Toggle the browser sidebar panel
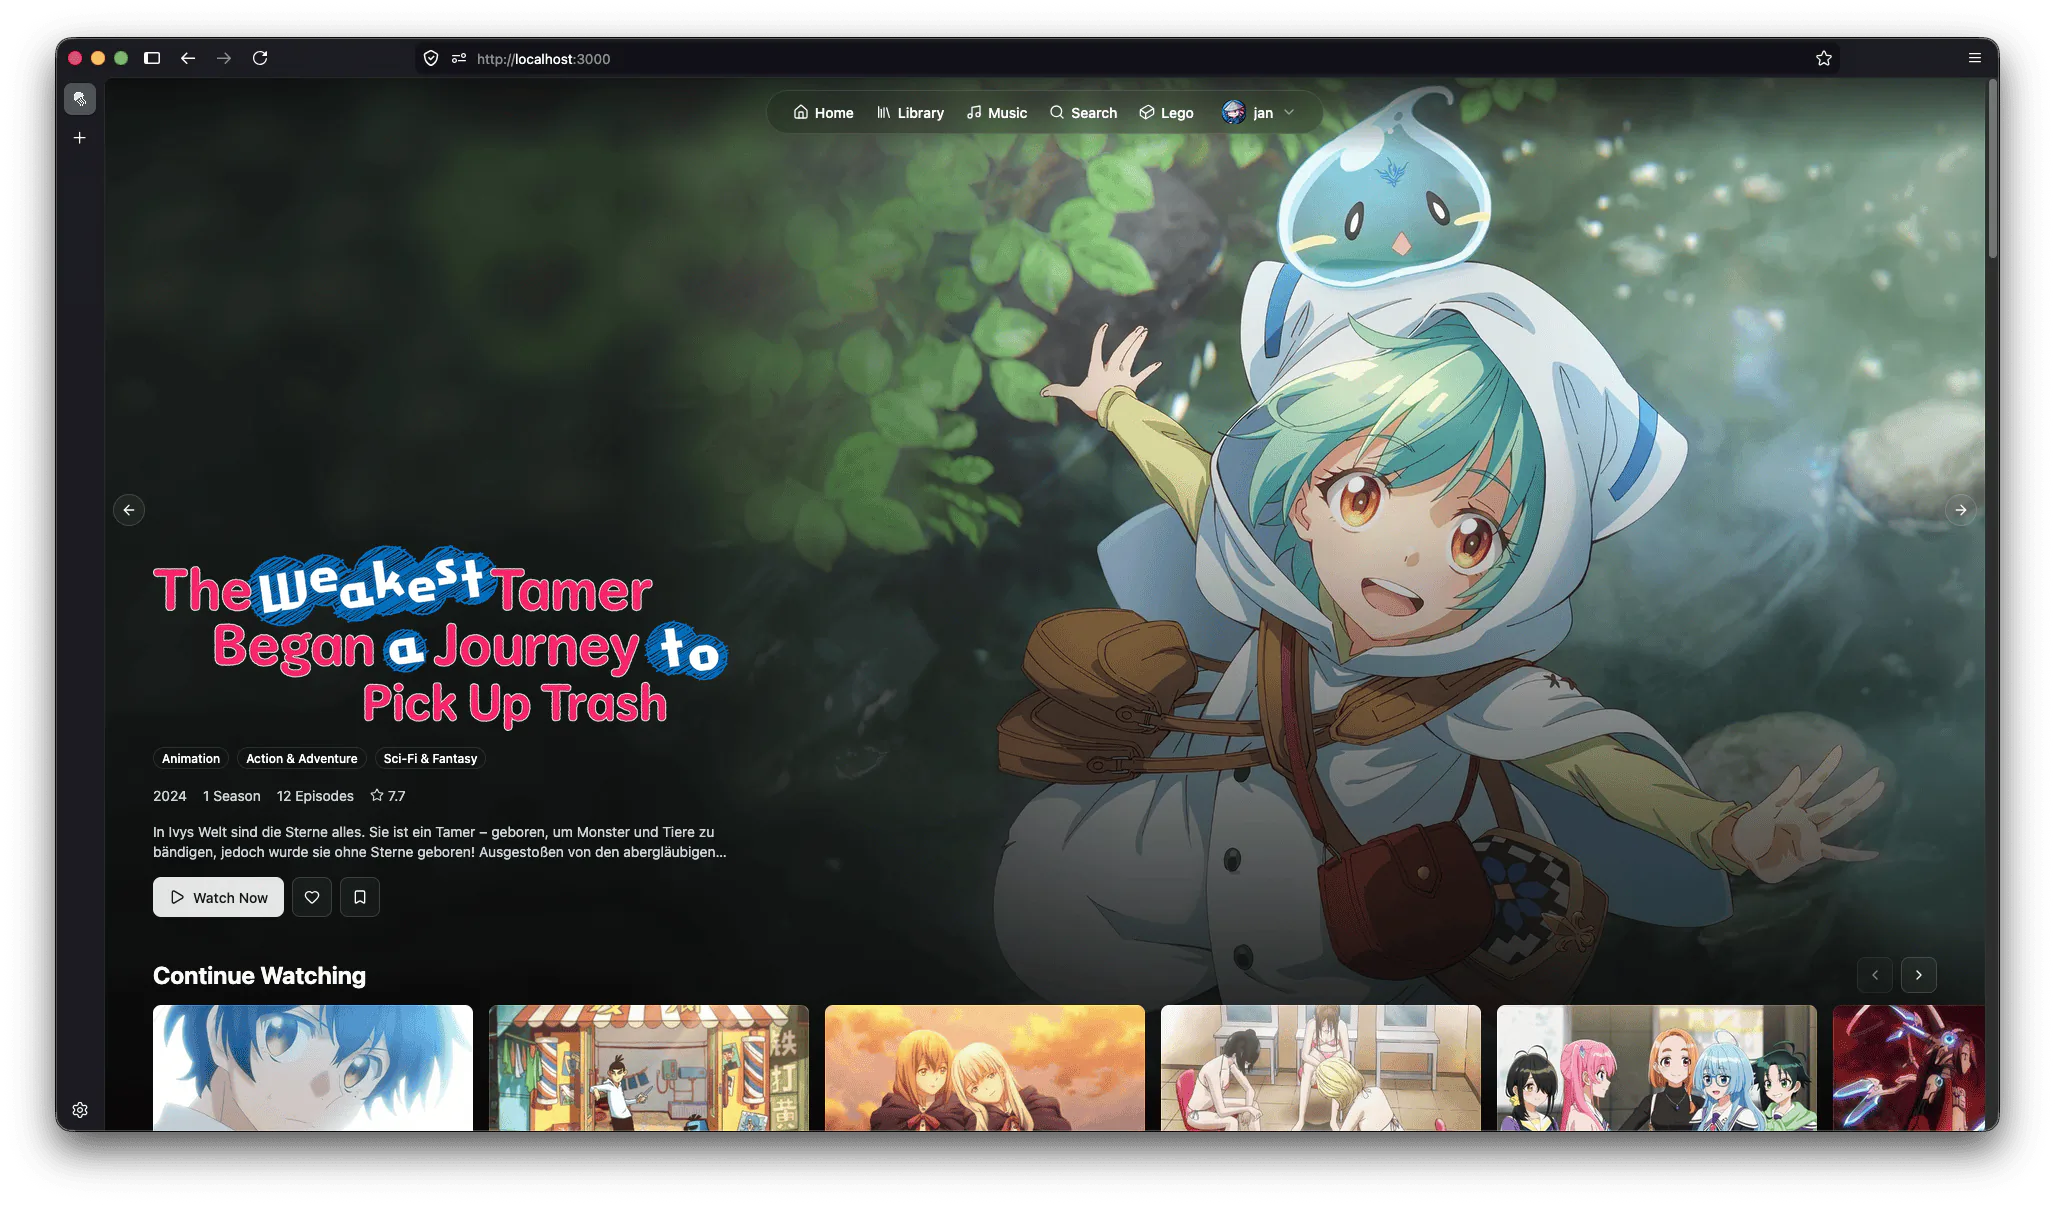The height and width of the screenshot is (1205, 2055). (x=152, y=58)
